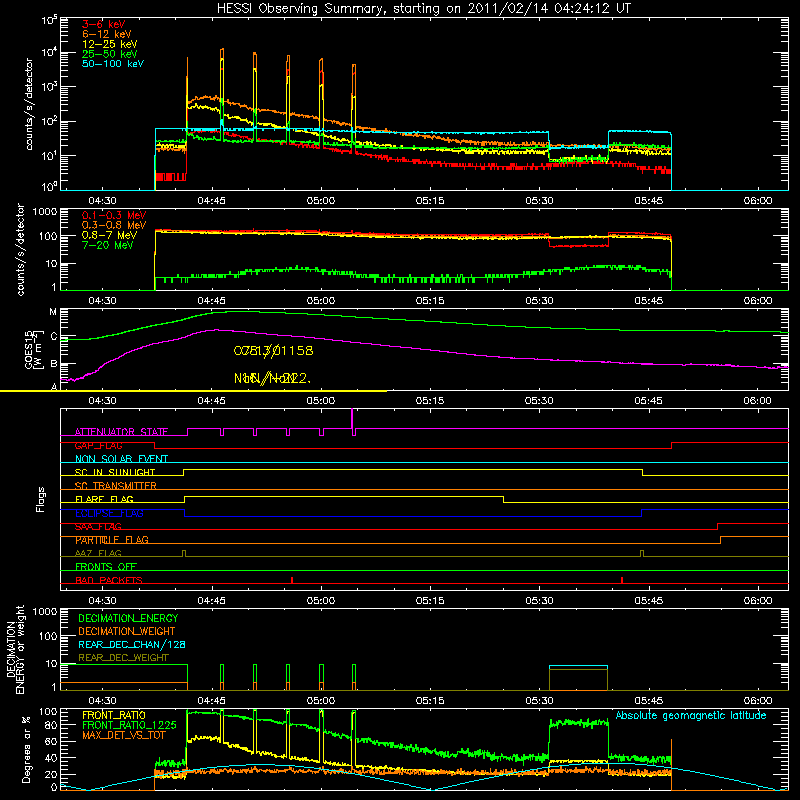Click the Absolute geomagnetic latitude label

[x=691, y=715]
